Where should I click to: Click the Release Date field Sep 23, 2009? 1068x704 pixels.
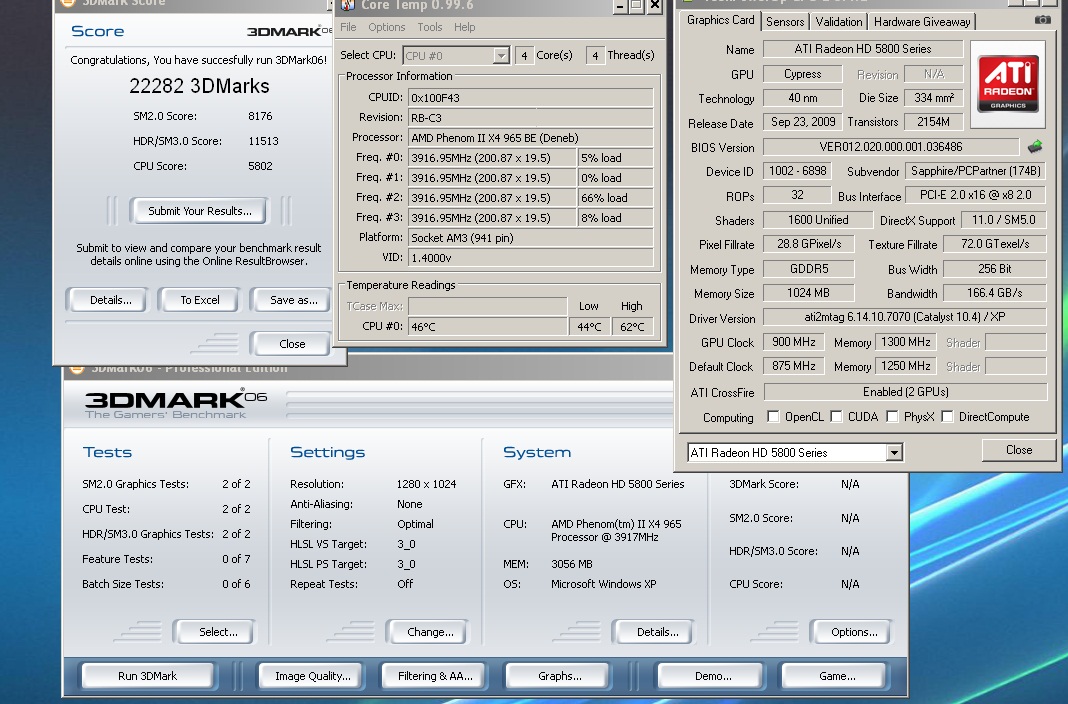click(802, 123)
